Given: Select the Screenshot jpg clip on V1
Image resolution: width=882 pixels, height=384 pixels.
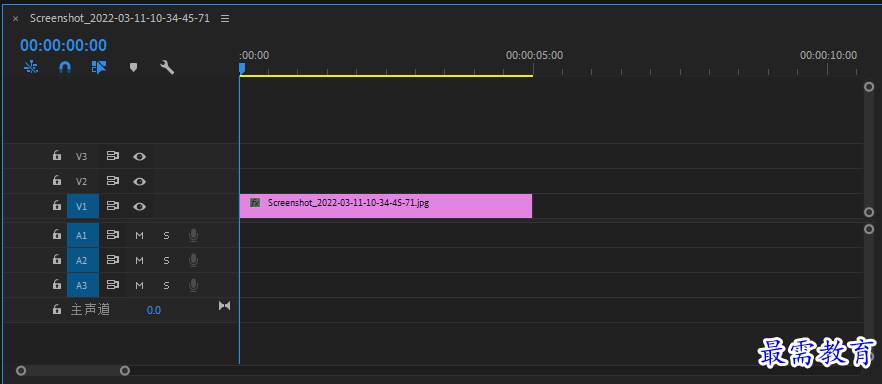Looking at the screenshot, I should [386, 206].
